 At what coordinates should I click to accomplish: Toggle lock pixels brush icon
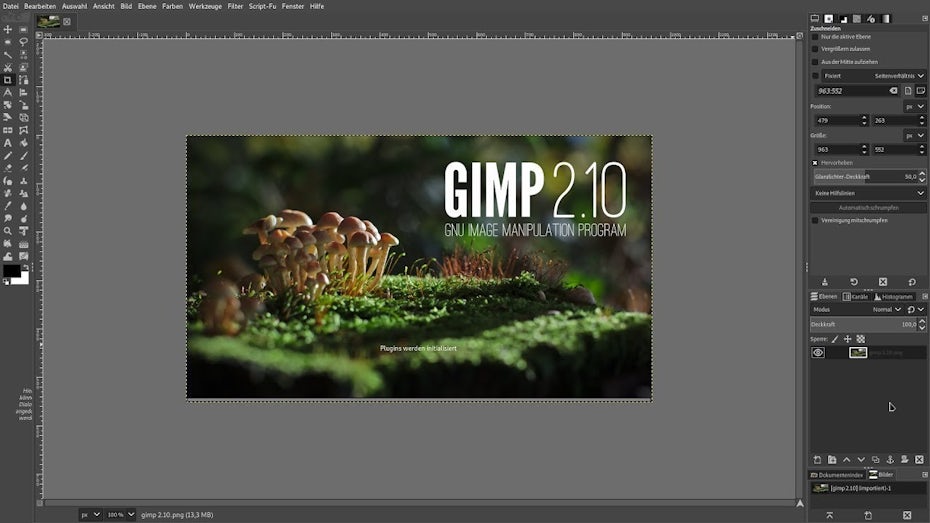pos(835,339)
